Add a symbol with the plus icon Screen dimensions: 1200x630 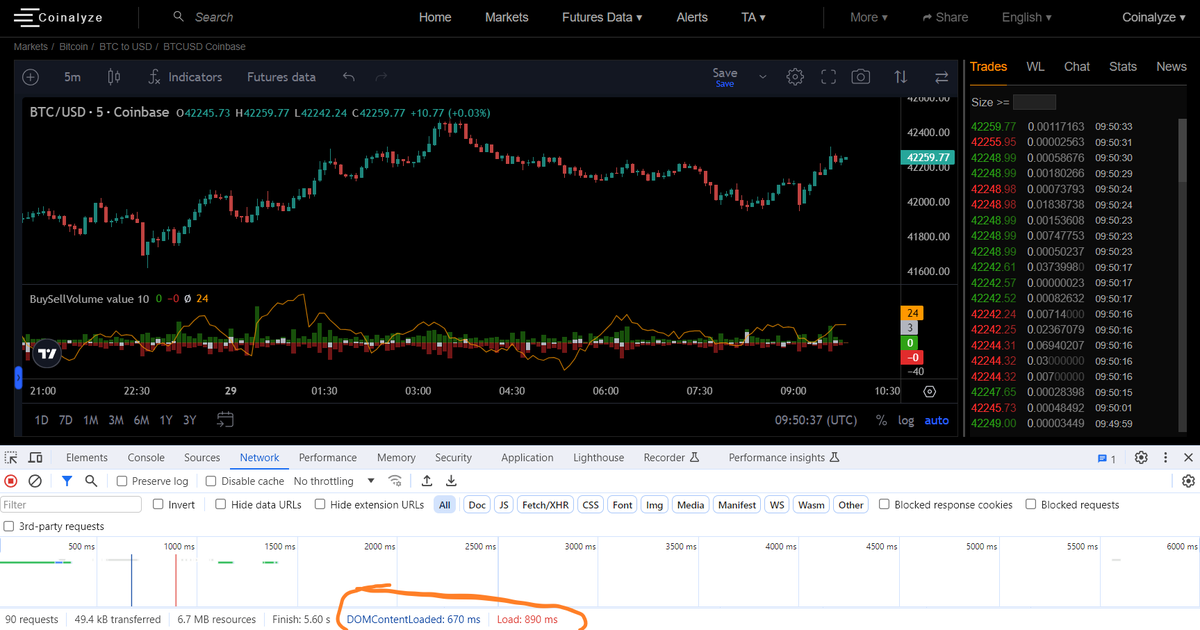point(30,77)
